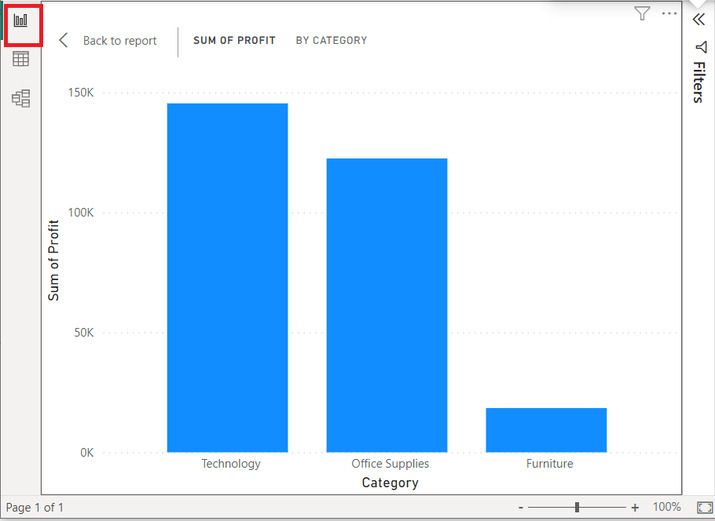Click the Category axis title
Screen dimensions: 715x521
click(390, 483)
